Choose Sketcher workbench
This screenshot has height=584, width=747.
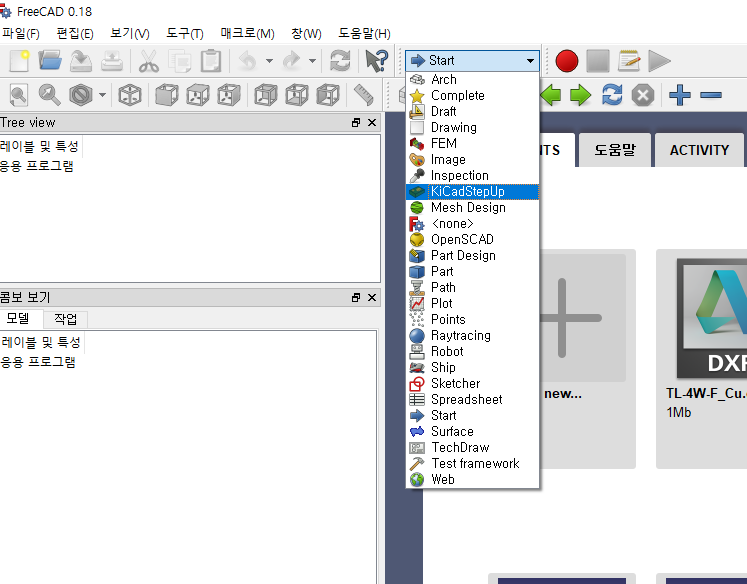coord(472,383)
